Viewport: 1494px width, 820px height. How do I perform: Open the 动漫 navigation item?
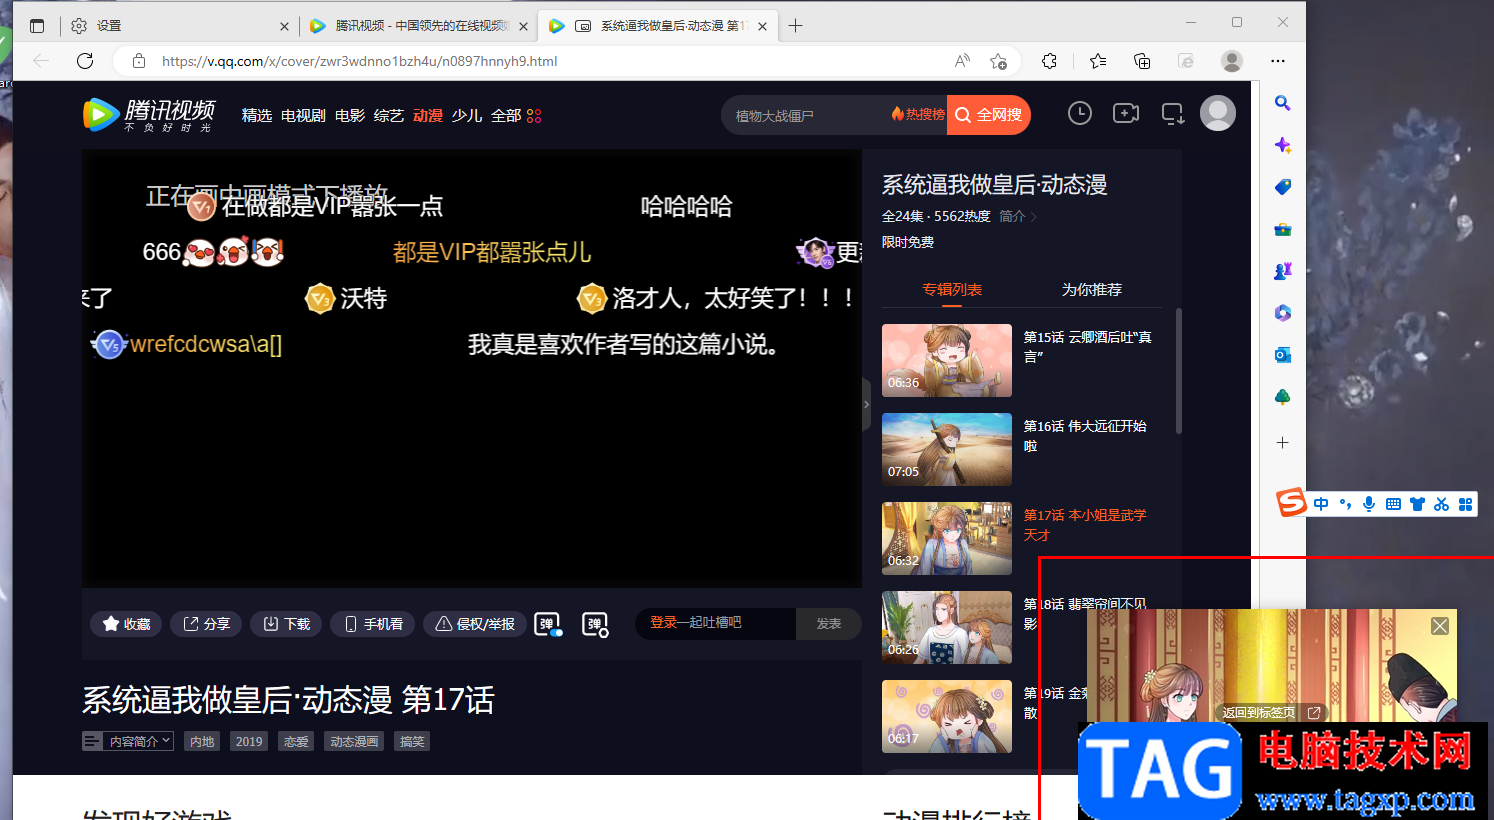coord(428,116)
